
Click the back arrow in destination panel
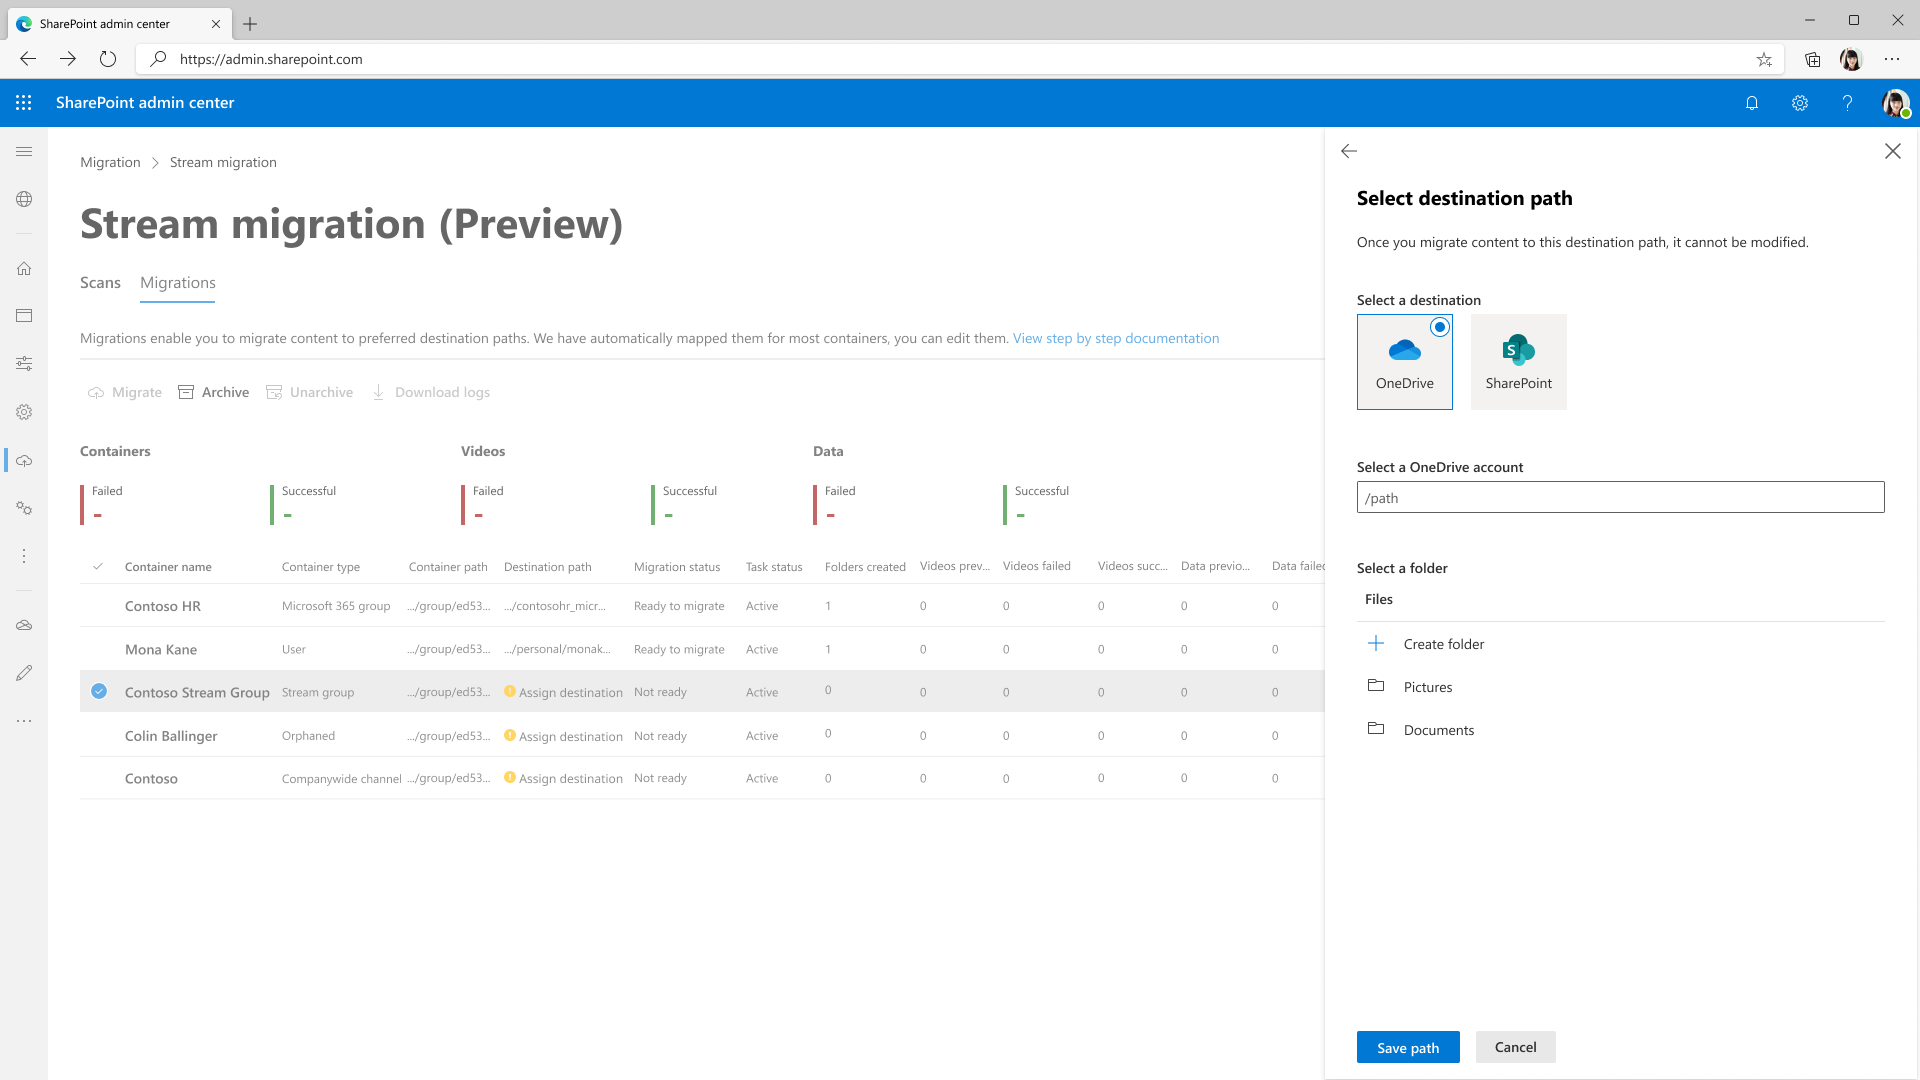[1348, 150]
